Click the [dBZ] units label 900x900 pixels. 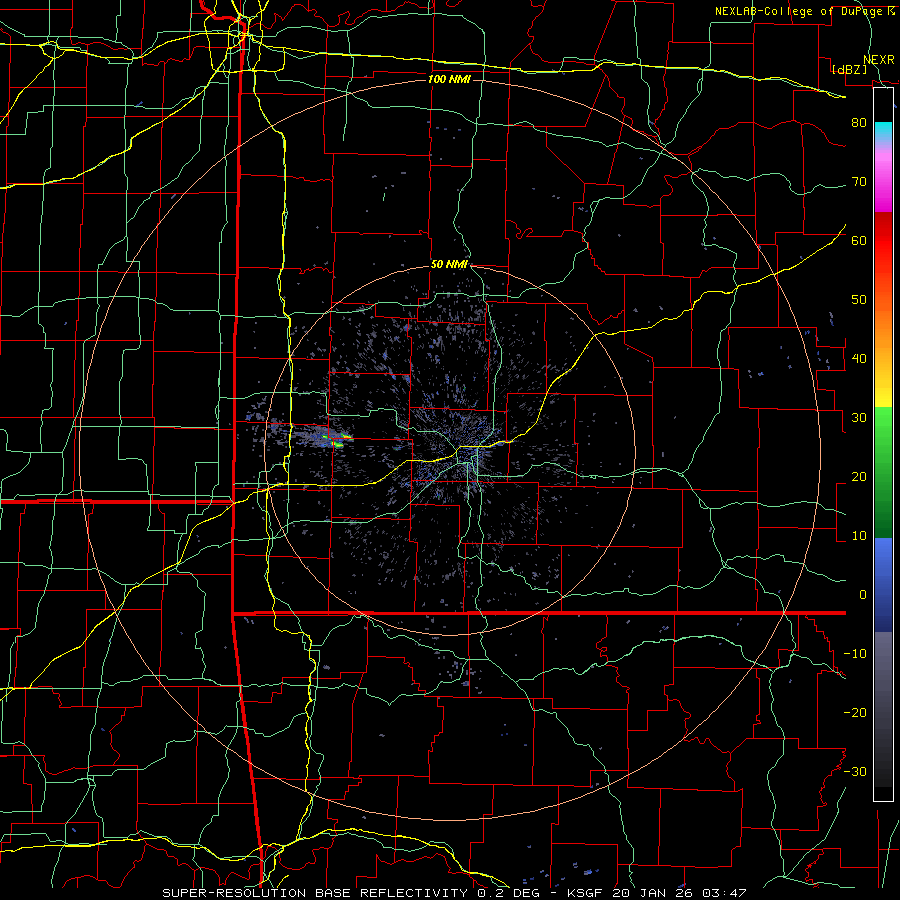(x=850, y=69)
